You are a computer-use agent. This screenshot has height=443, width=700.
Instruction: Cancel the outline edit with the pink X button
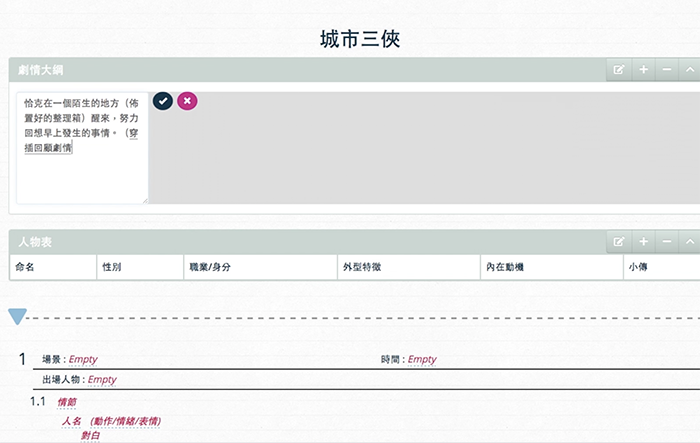(x=187, y=101)
